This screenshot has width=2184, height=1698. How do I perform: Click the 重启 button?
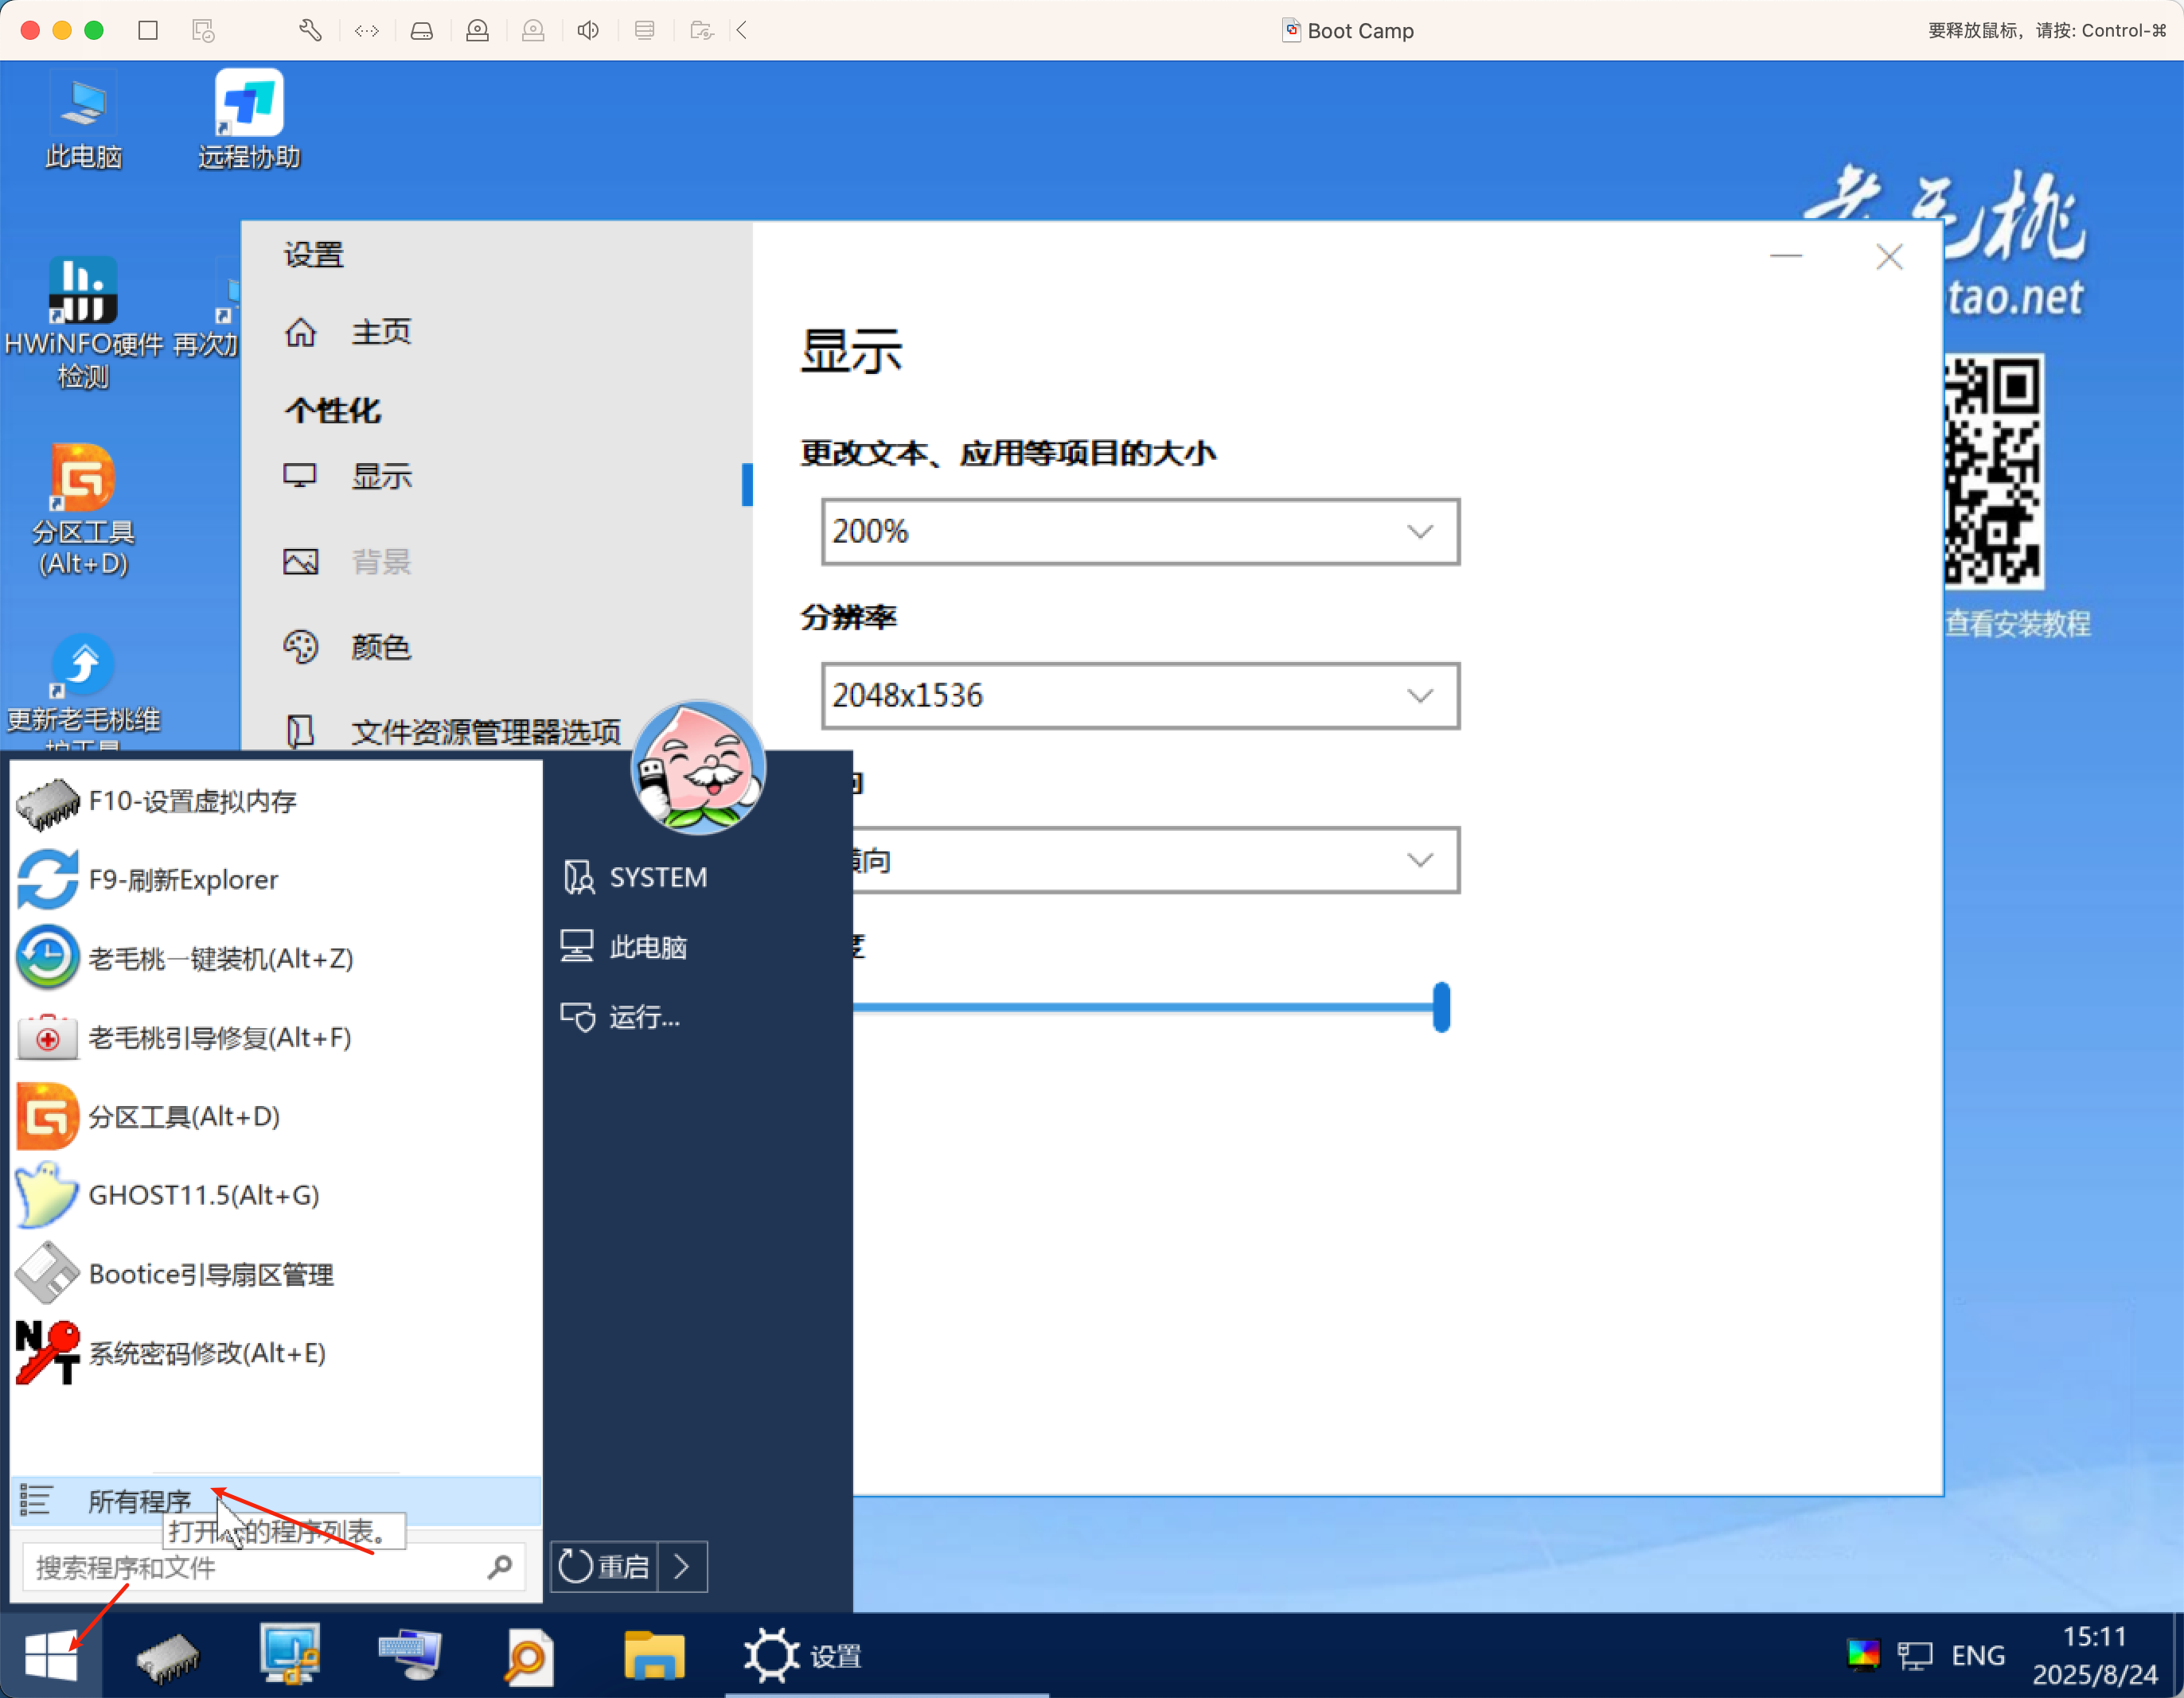[x=604, y=1566]
